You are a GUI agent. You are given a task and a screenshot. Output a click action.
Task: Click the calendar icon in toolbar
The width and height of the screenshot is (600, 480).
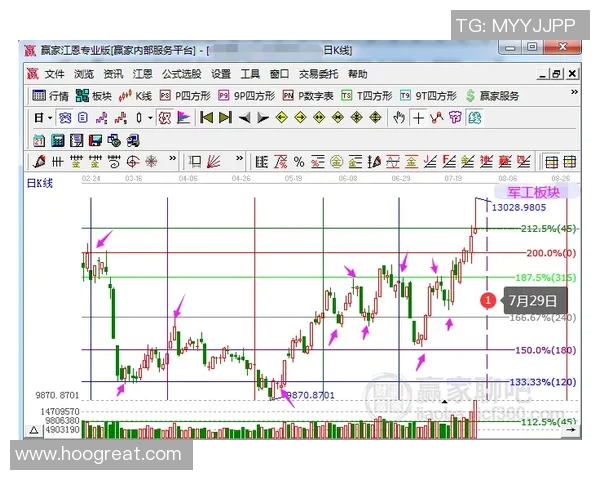click(x=39, y=140)
